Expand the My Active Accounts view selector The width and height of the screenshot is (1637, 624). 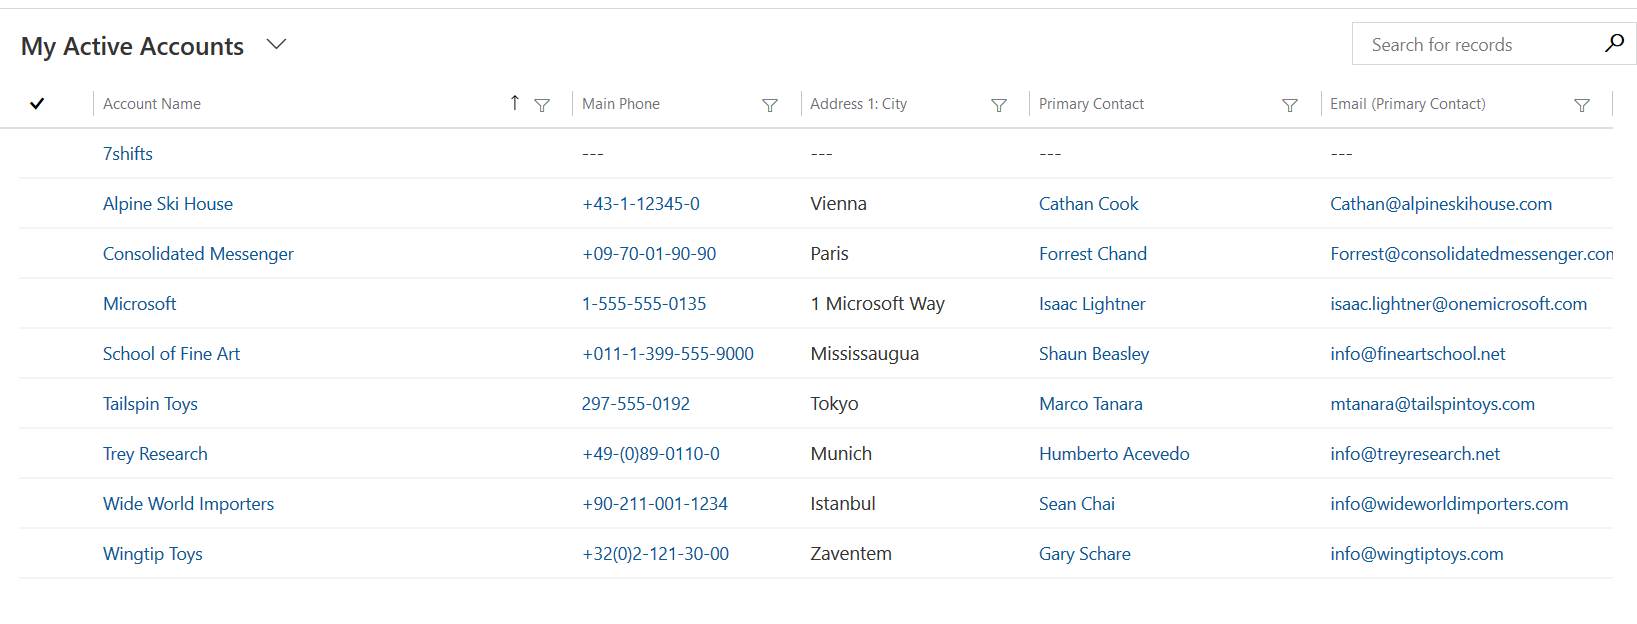click(x=277, y=44)
